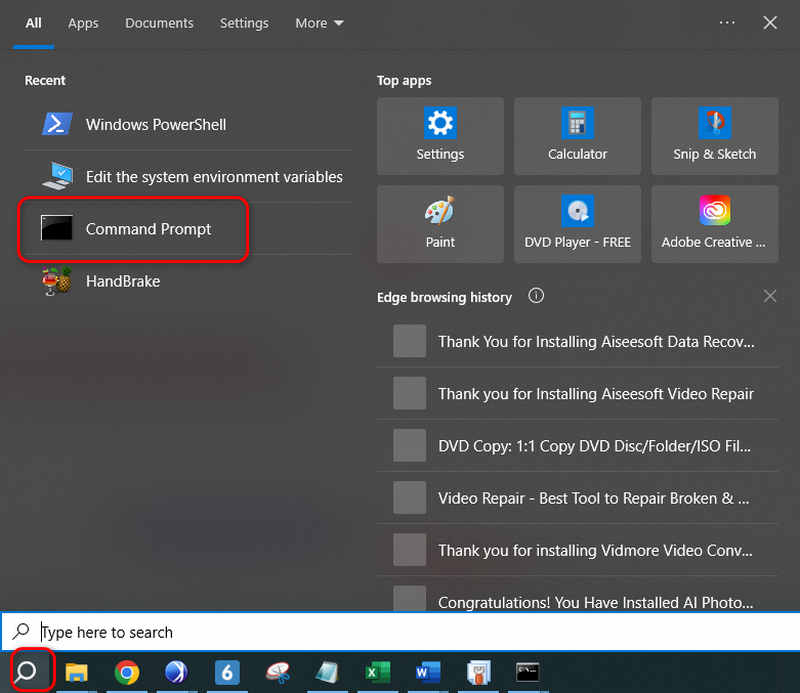
Task: Open the three-dots options menu
Action: (727, 22)
